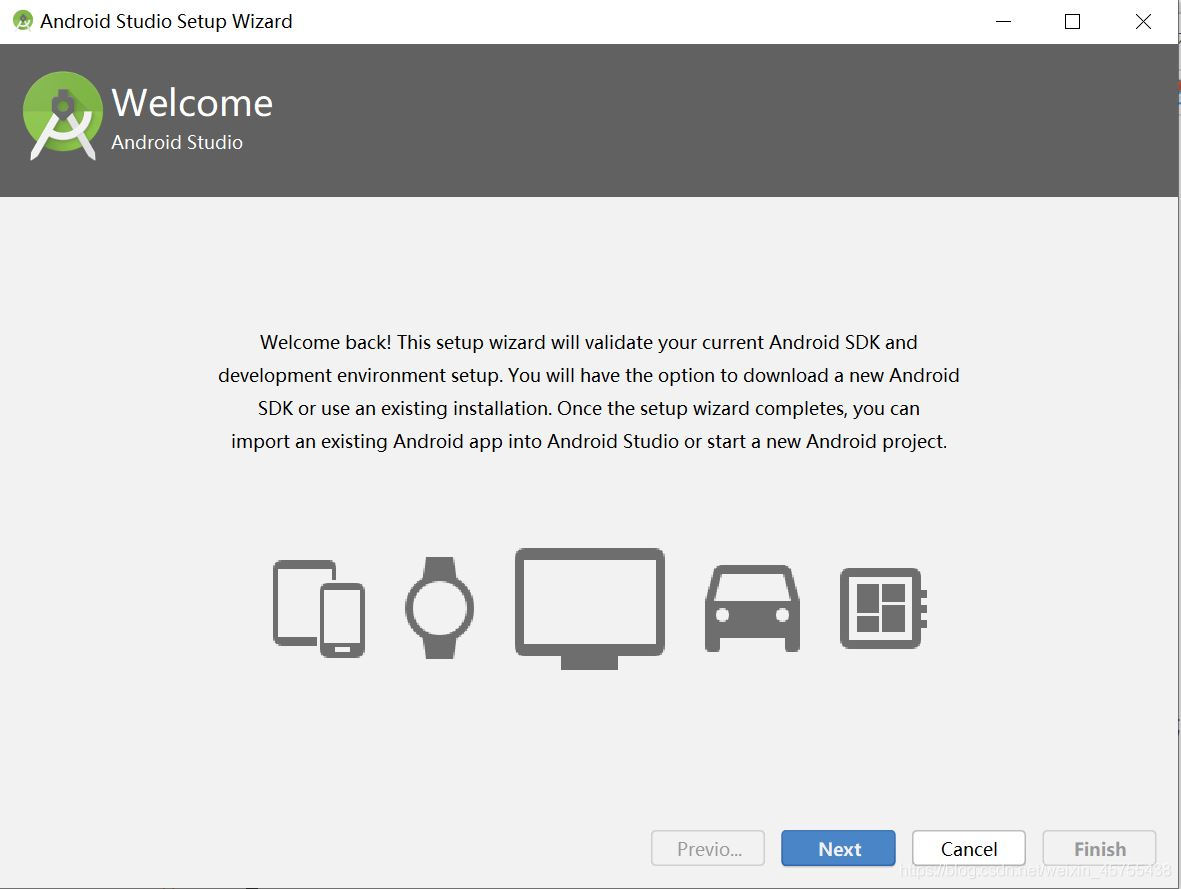Viewport: 1181px width, 889px height.
Task: Click the Next button
Action: coord(838,848)
